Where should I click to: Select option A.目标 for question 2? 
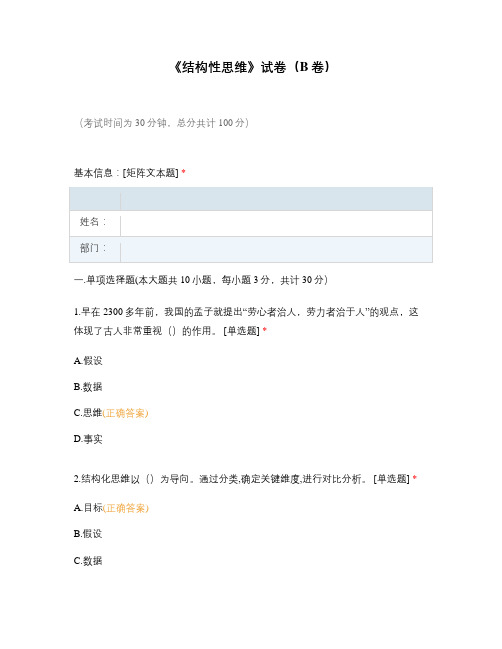(x=88, y=508)
